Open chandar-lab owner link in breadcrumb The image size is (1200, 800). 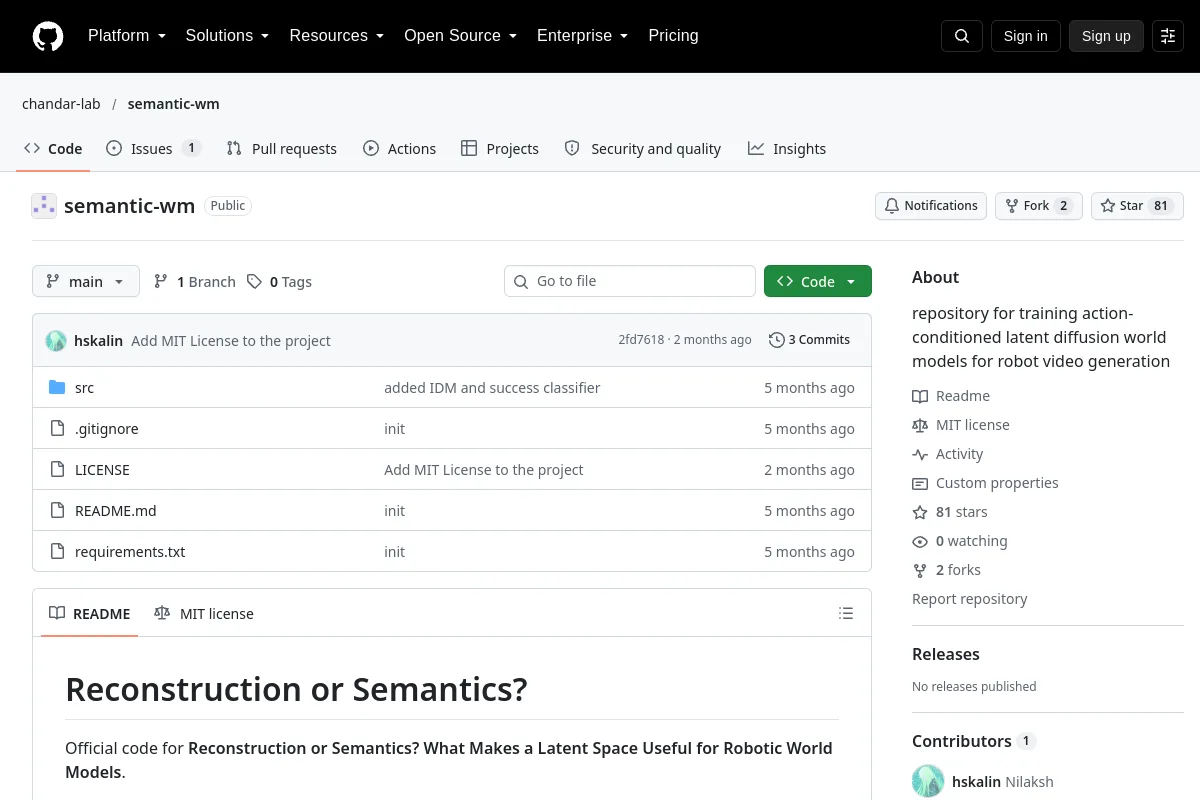point(61,104)
